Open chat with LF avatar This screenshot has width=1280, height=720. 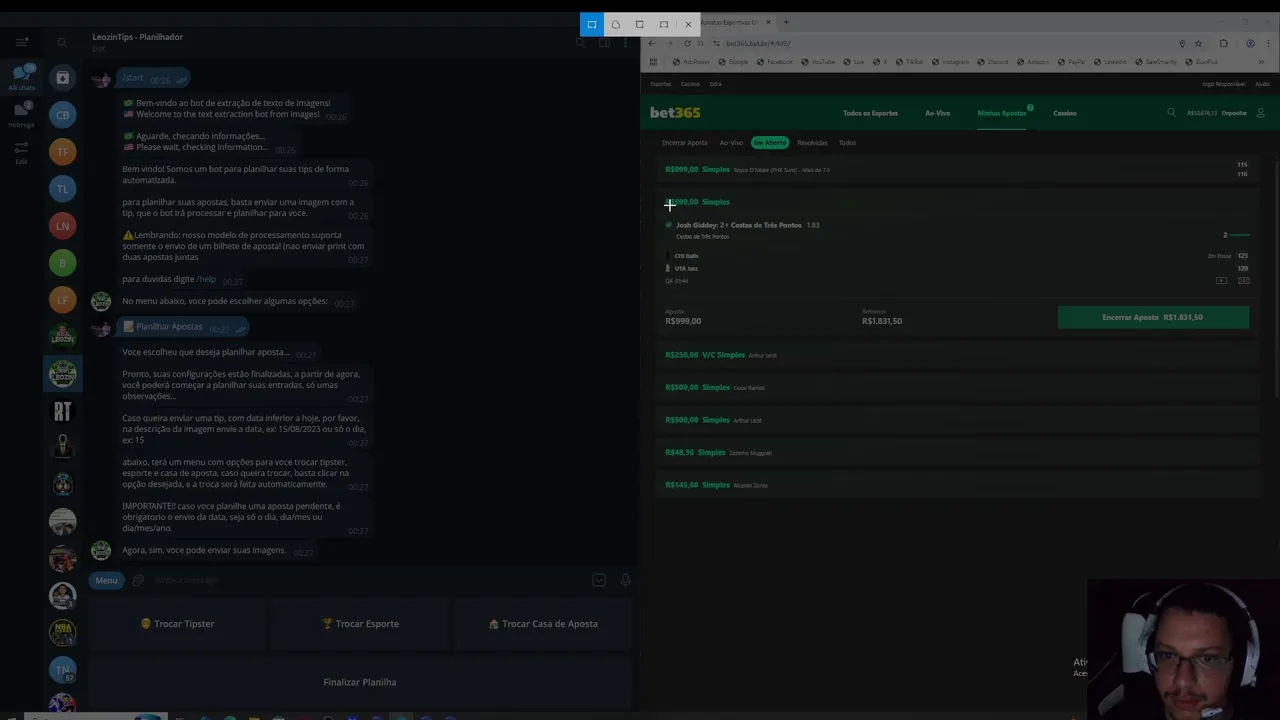click(x=62, y=300)
